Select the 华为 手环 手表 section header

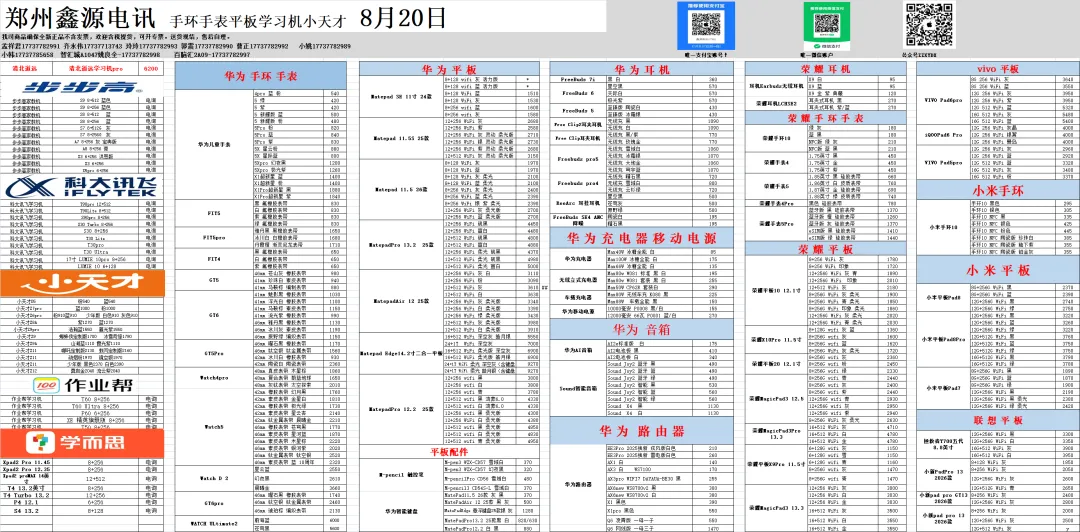pos(260,76)
